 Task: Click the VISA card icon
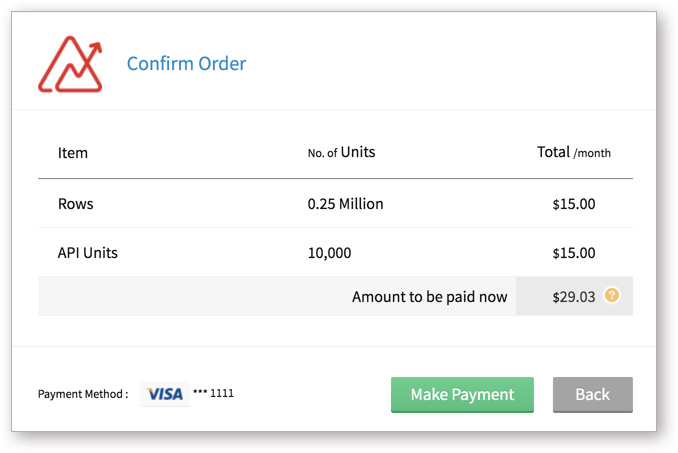pyautogui.click(x=165, y=394)
